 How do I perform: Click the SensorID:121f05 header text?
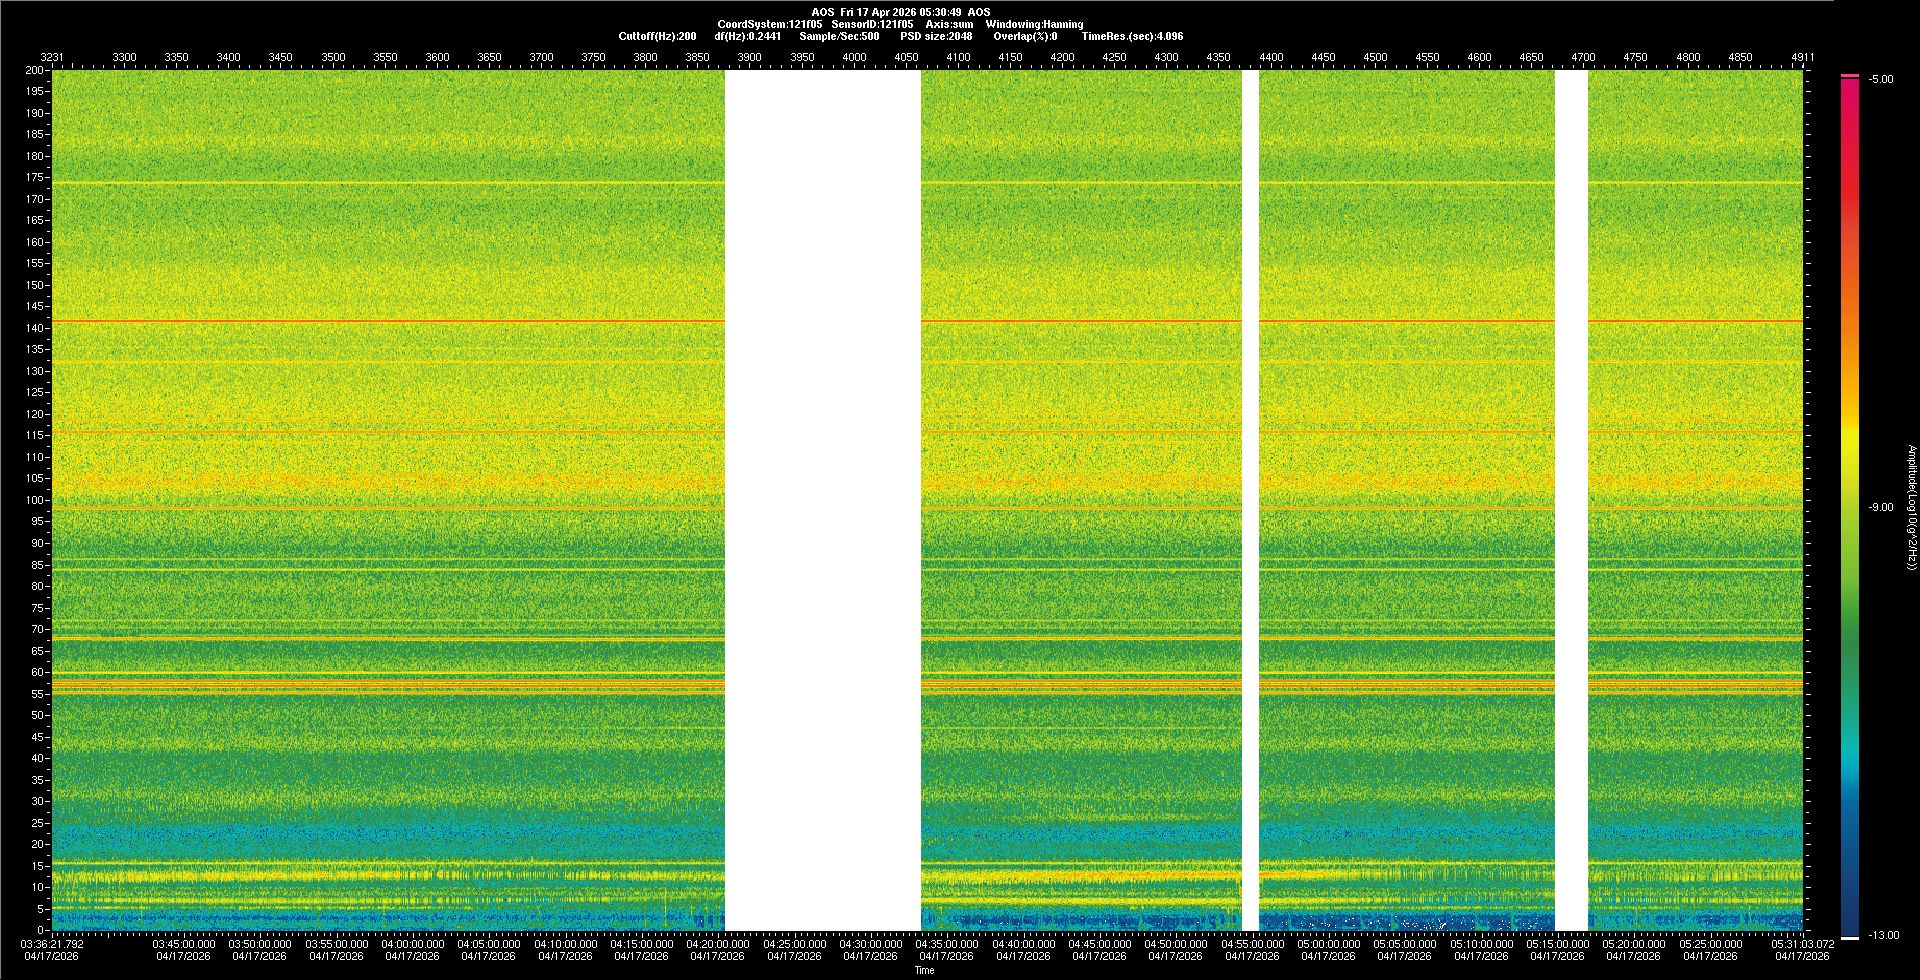point(871,24)
